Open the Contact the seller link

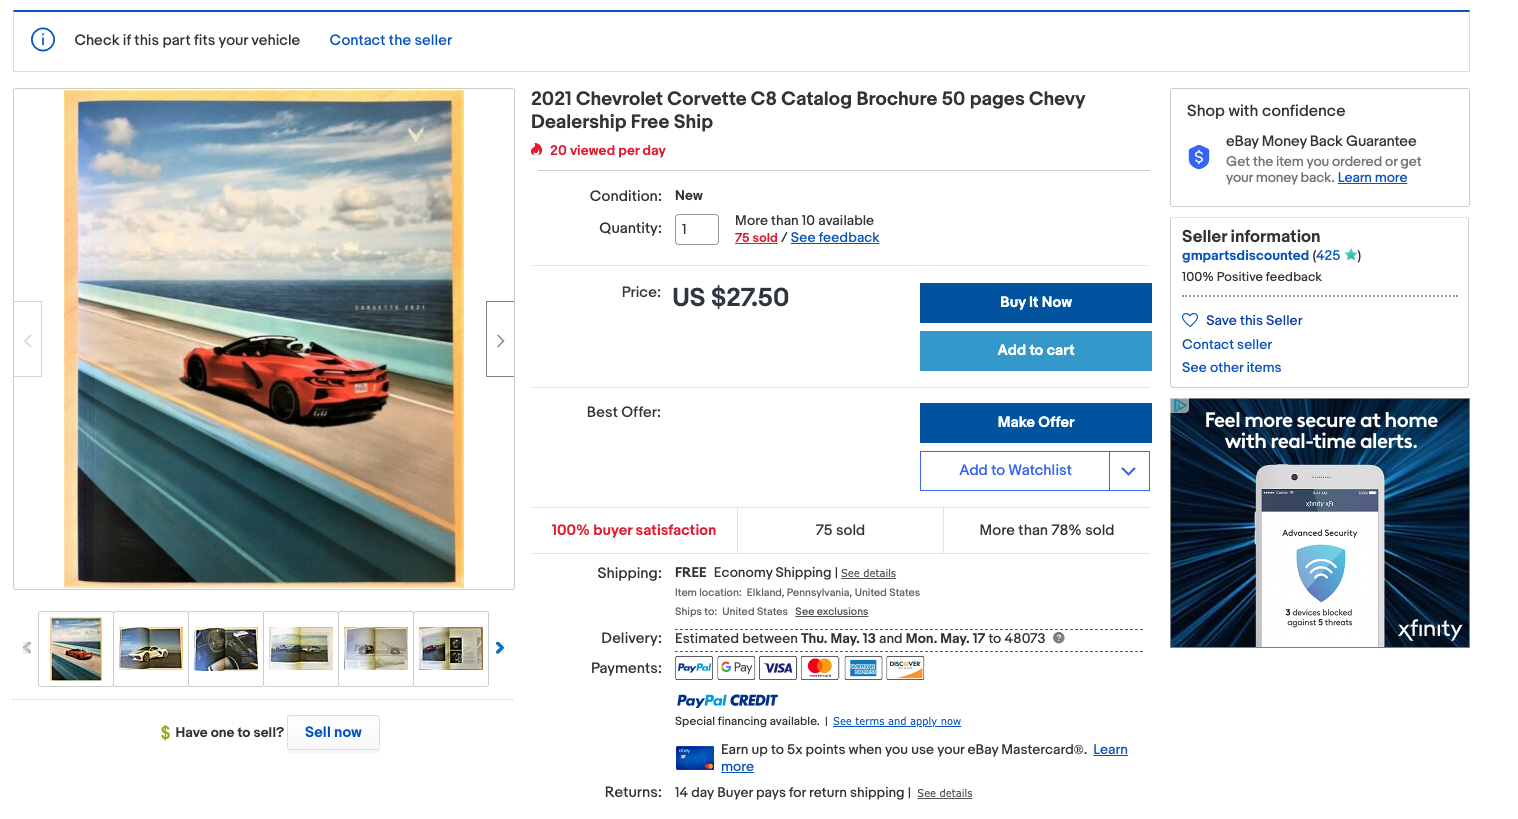(x=390, y=40)
